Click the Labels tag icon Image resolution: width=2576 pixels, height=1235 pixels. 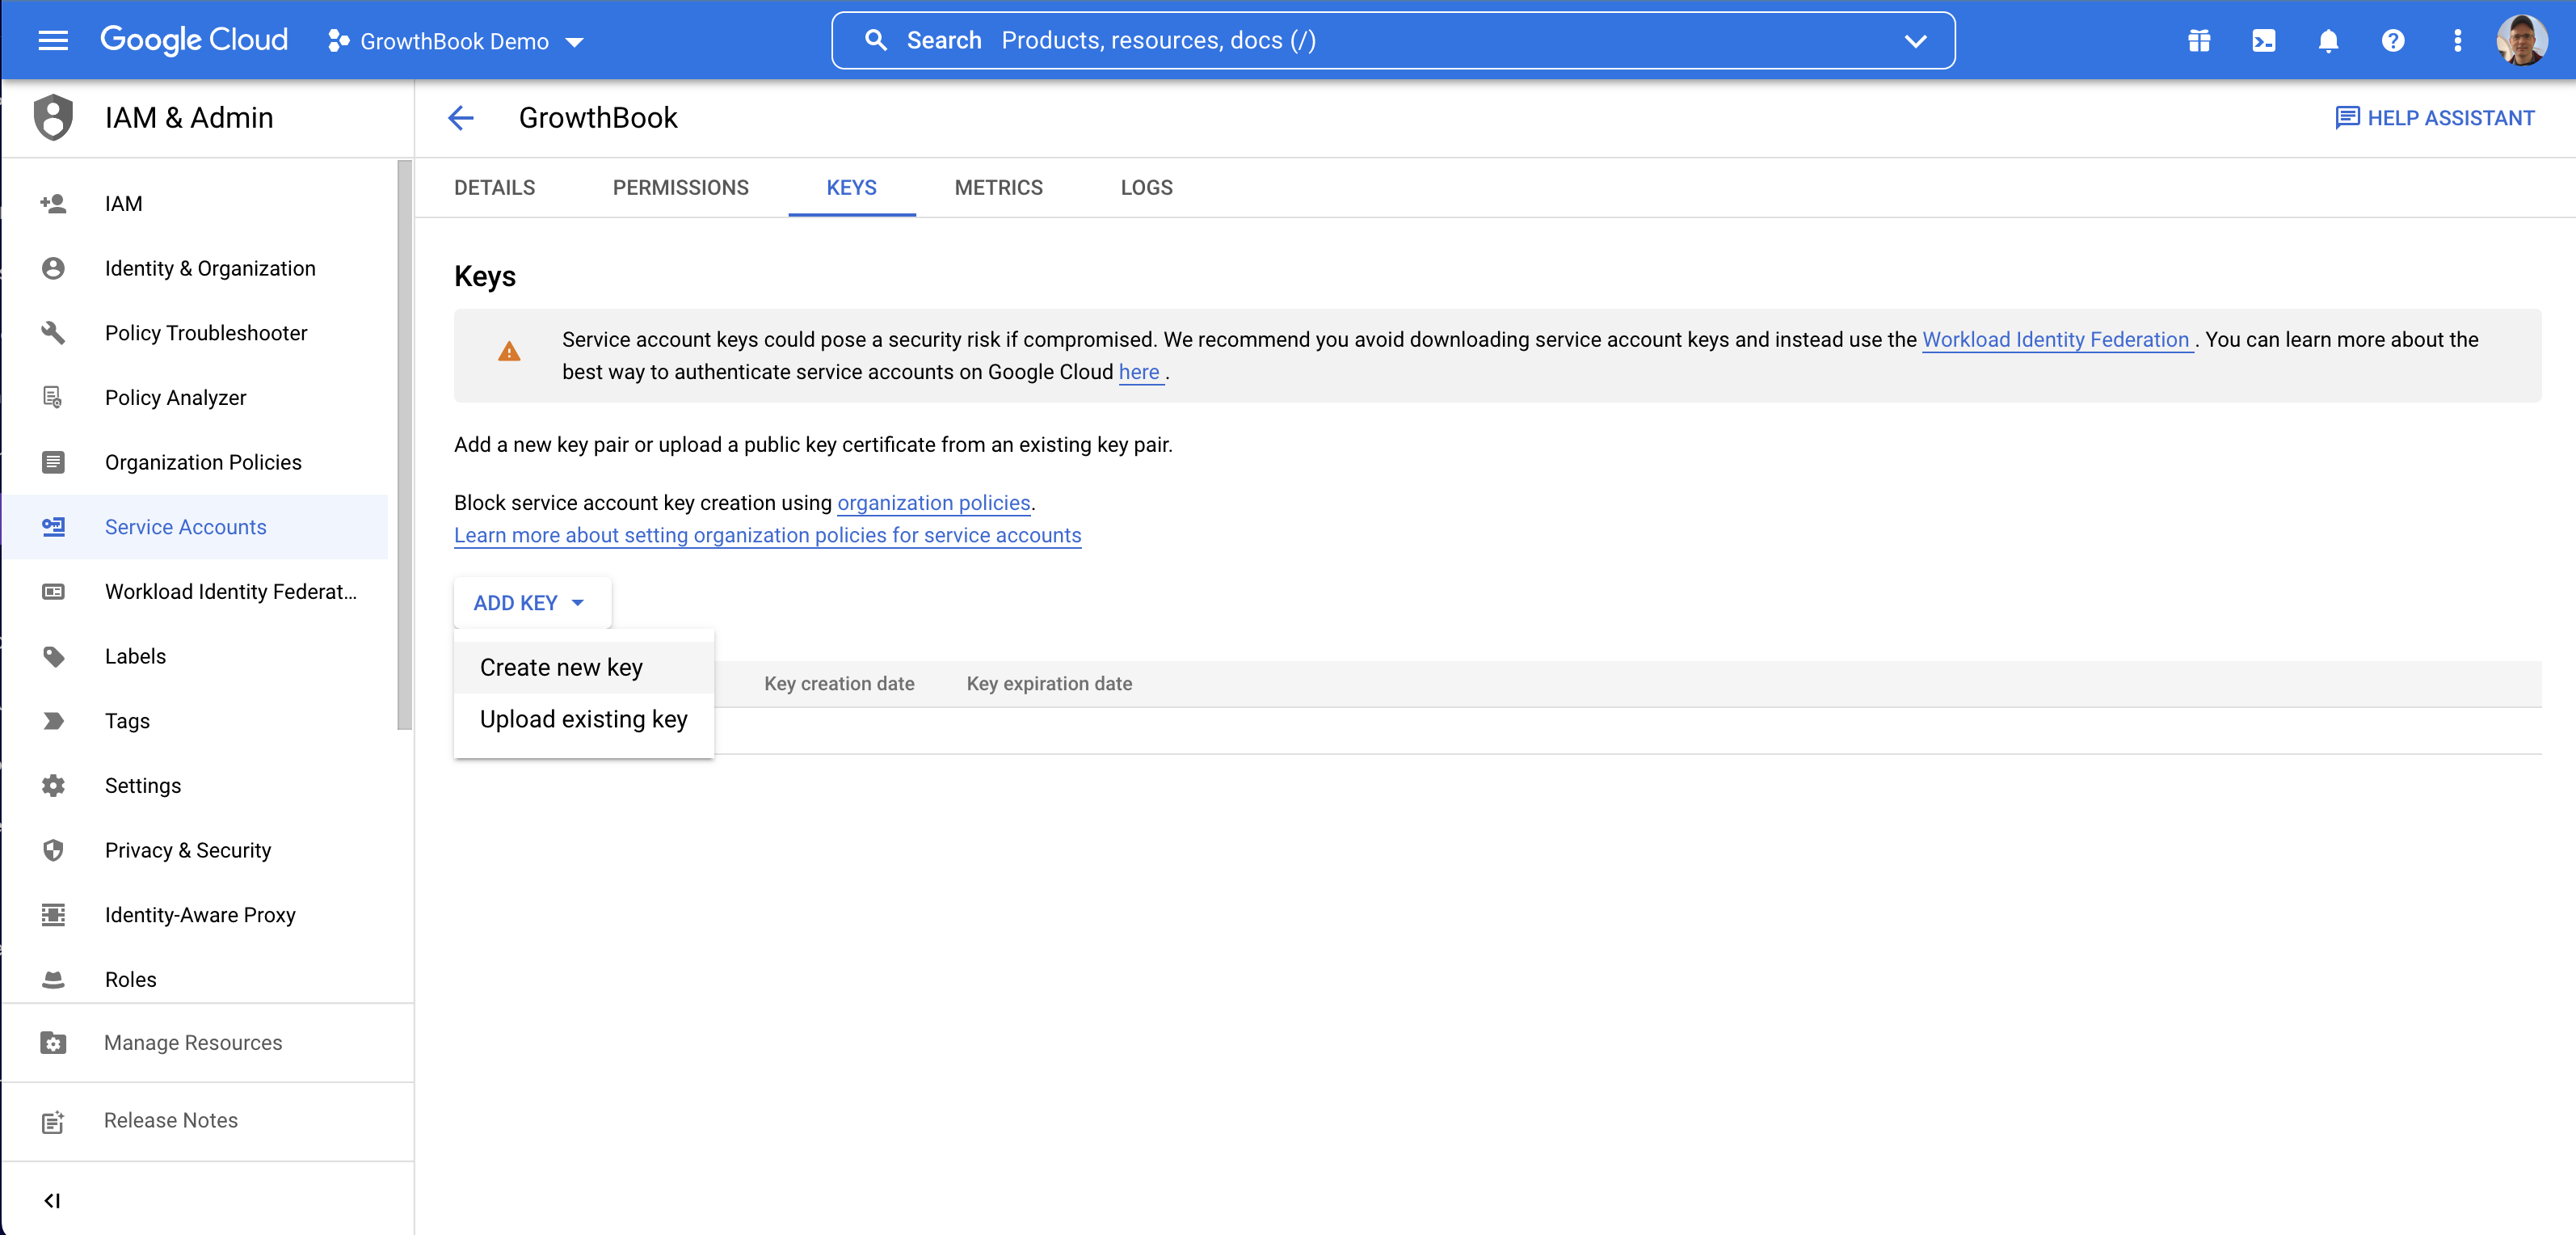click(x=54, y=657)
